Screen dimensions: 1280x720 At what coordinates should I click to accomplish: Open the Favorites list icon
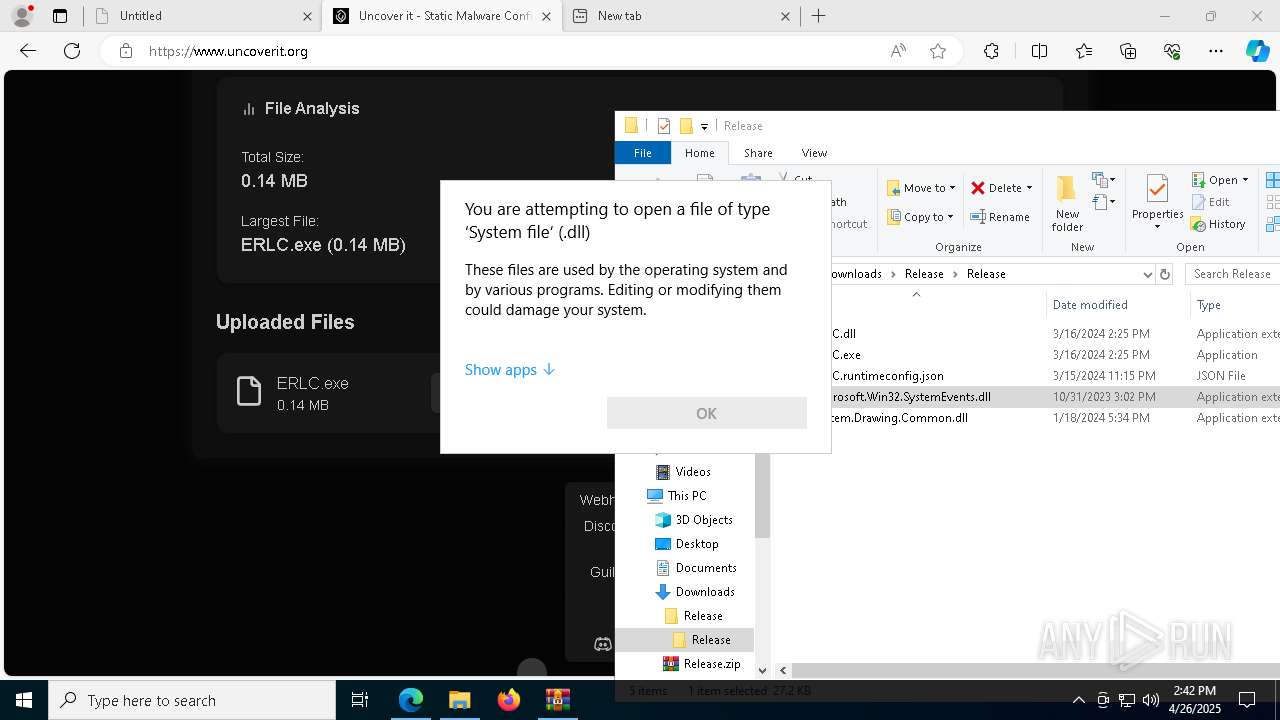point(1084,51)
